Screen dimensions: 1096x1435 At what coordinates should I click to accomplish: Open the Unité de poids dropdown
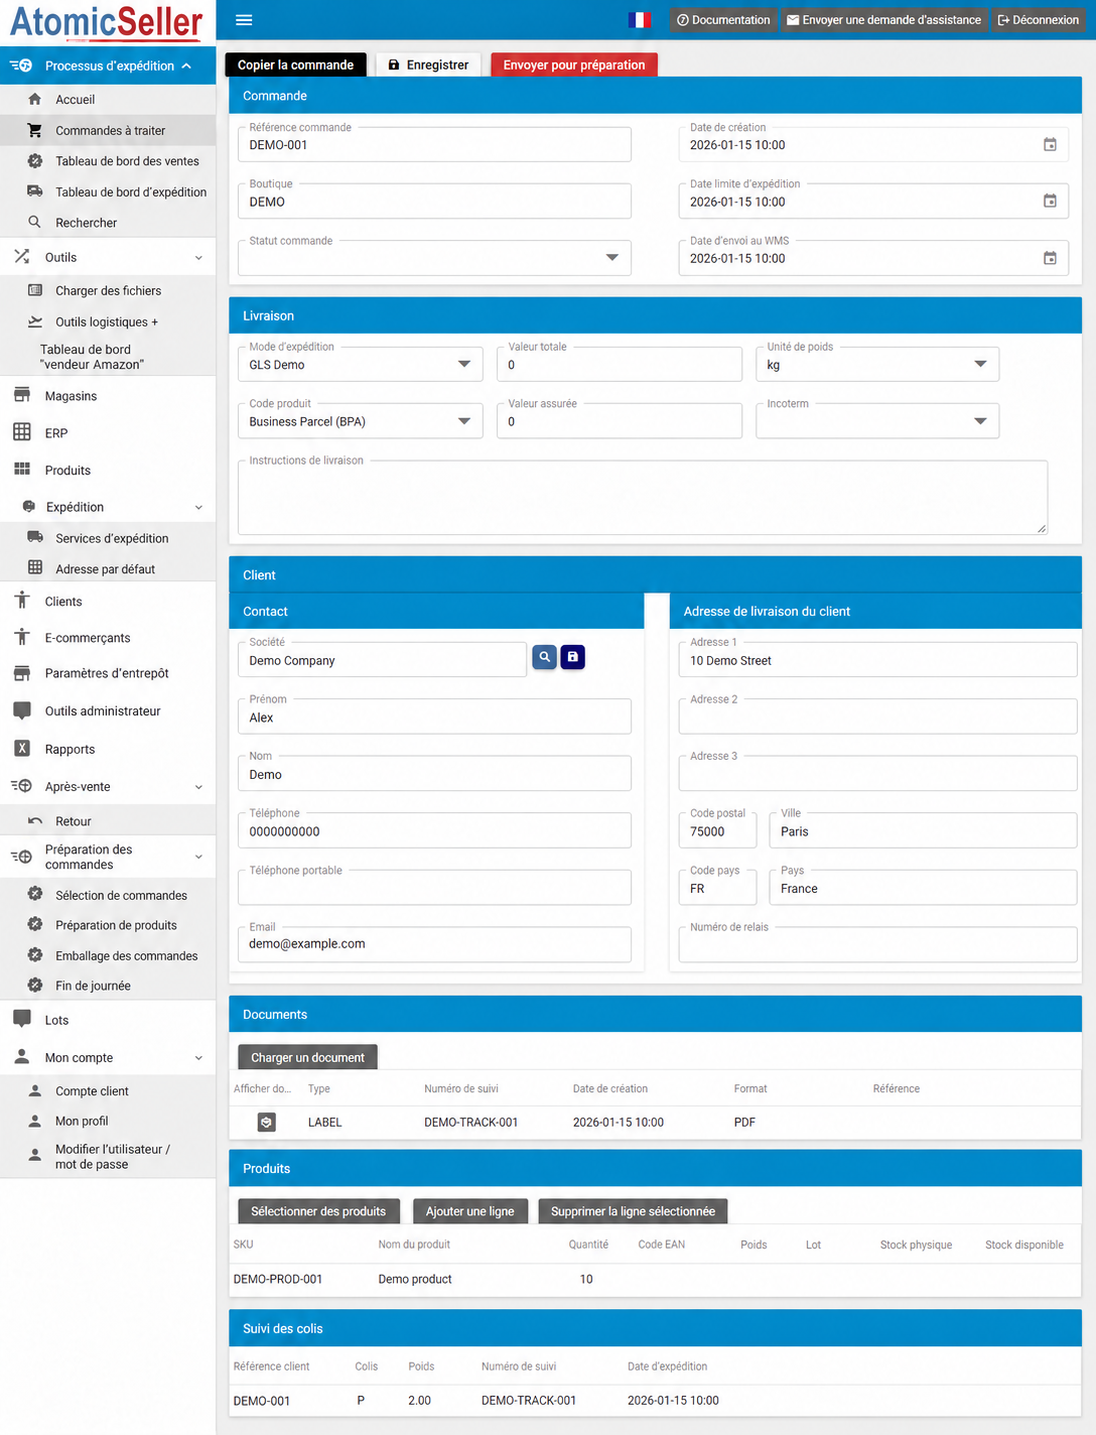pos(877,364)
